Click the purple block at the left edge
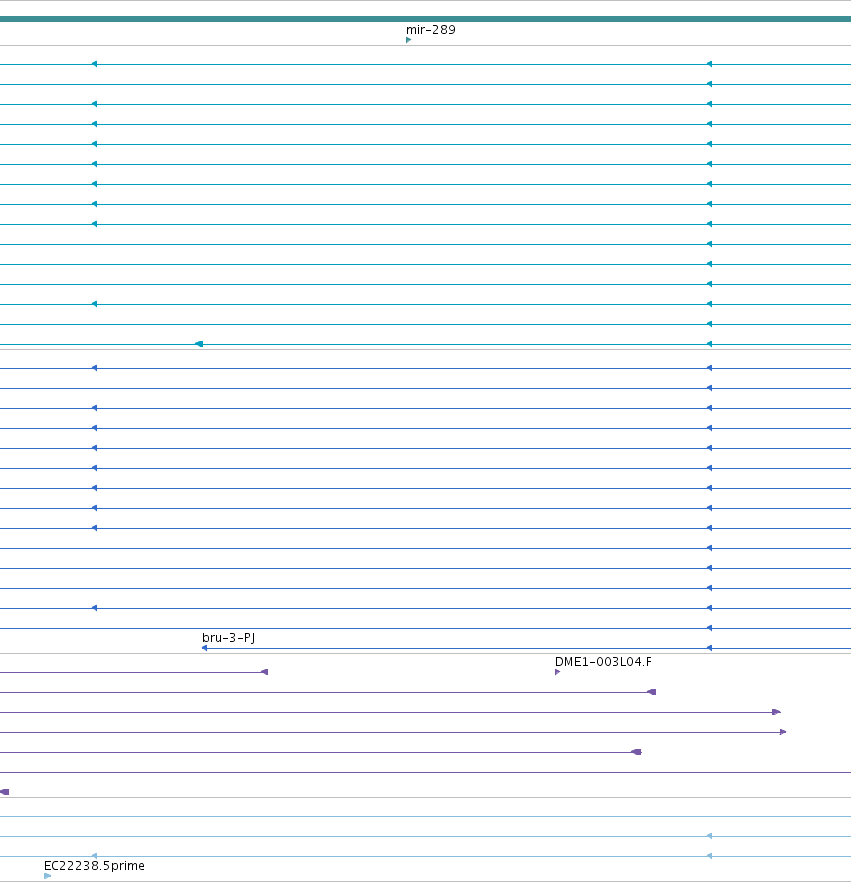The height and width of the screenshot is (882, 851). tap(4, 792)
